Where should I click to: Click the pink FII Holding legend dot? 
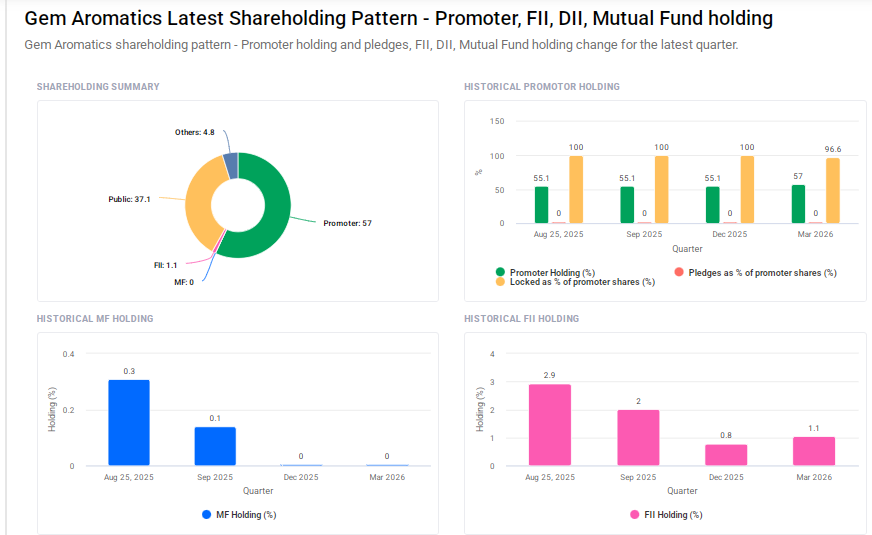pyautogui.click(x=635, y=515)
